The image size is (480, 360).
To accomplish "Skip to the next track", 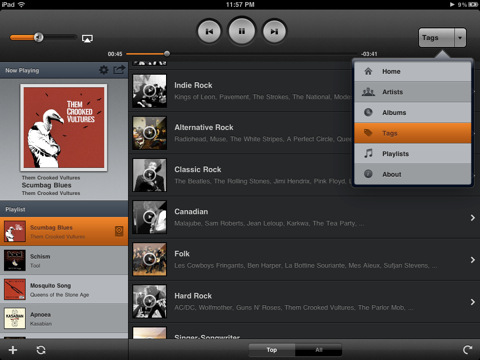I will (x=274, y=31).
